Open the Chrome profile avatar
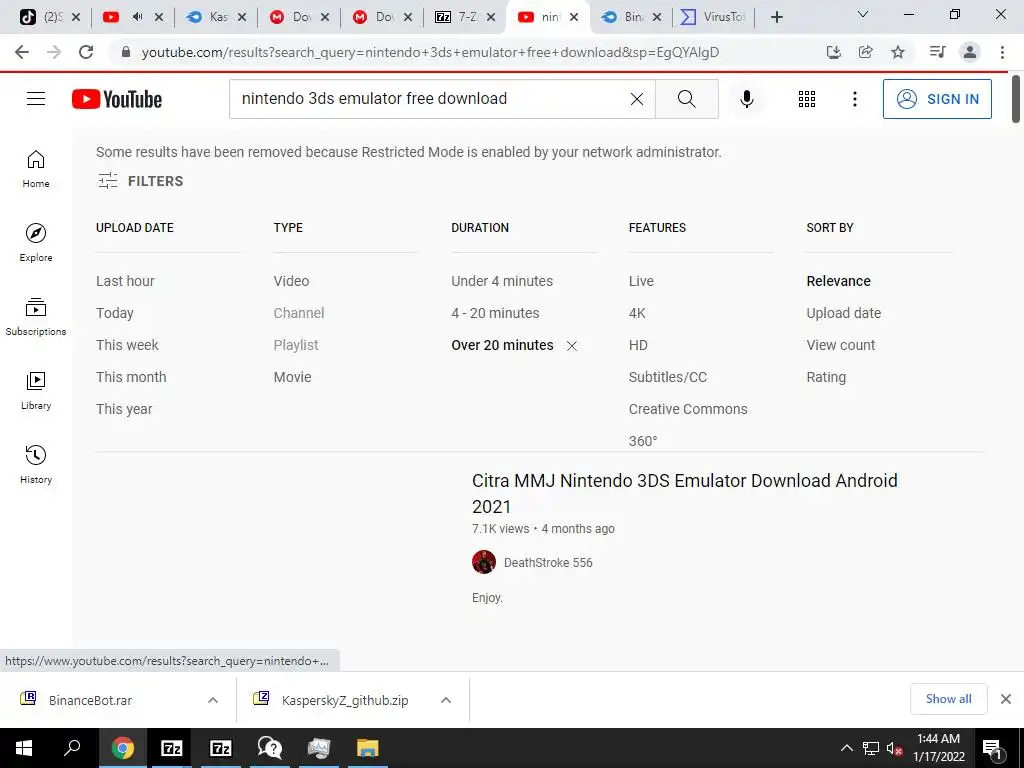This screenshot has width=1024, height=768. [970, 52]
